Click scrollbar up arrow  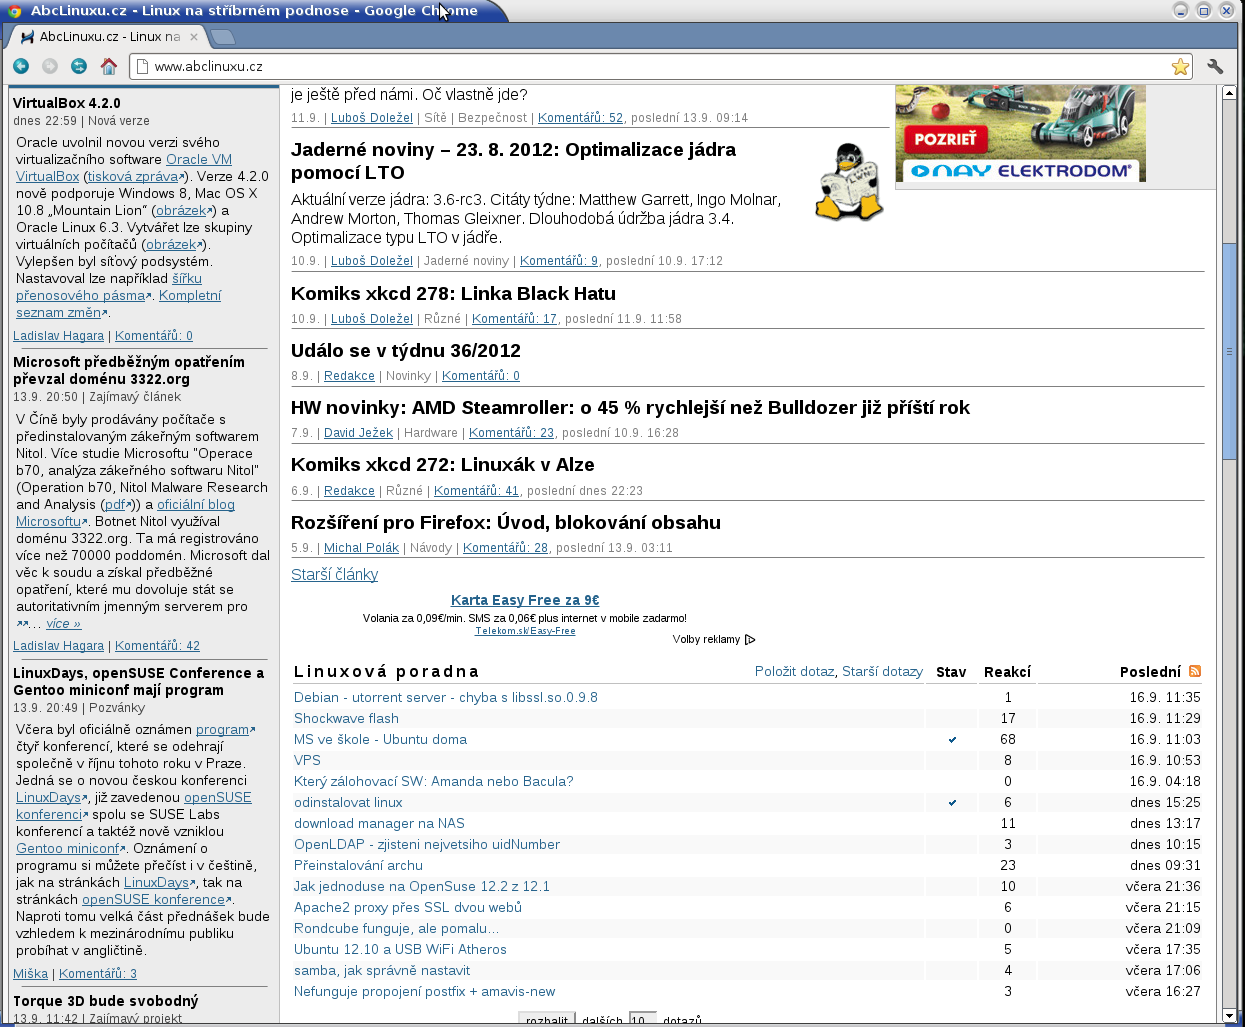(x=1229, y=92)
